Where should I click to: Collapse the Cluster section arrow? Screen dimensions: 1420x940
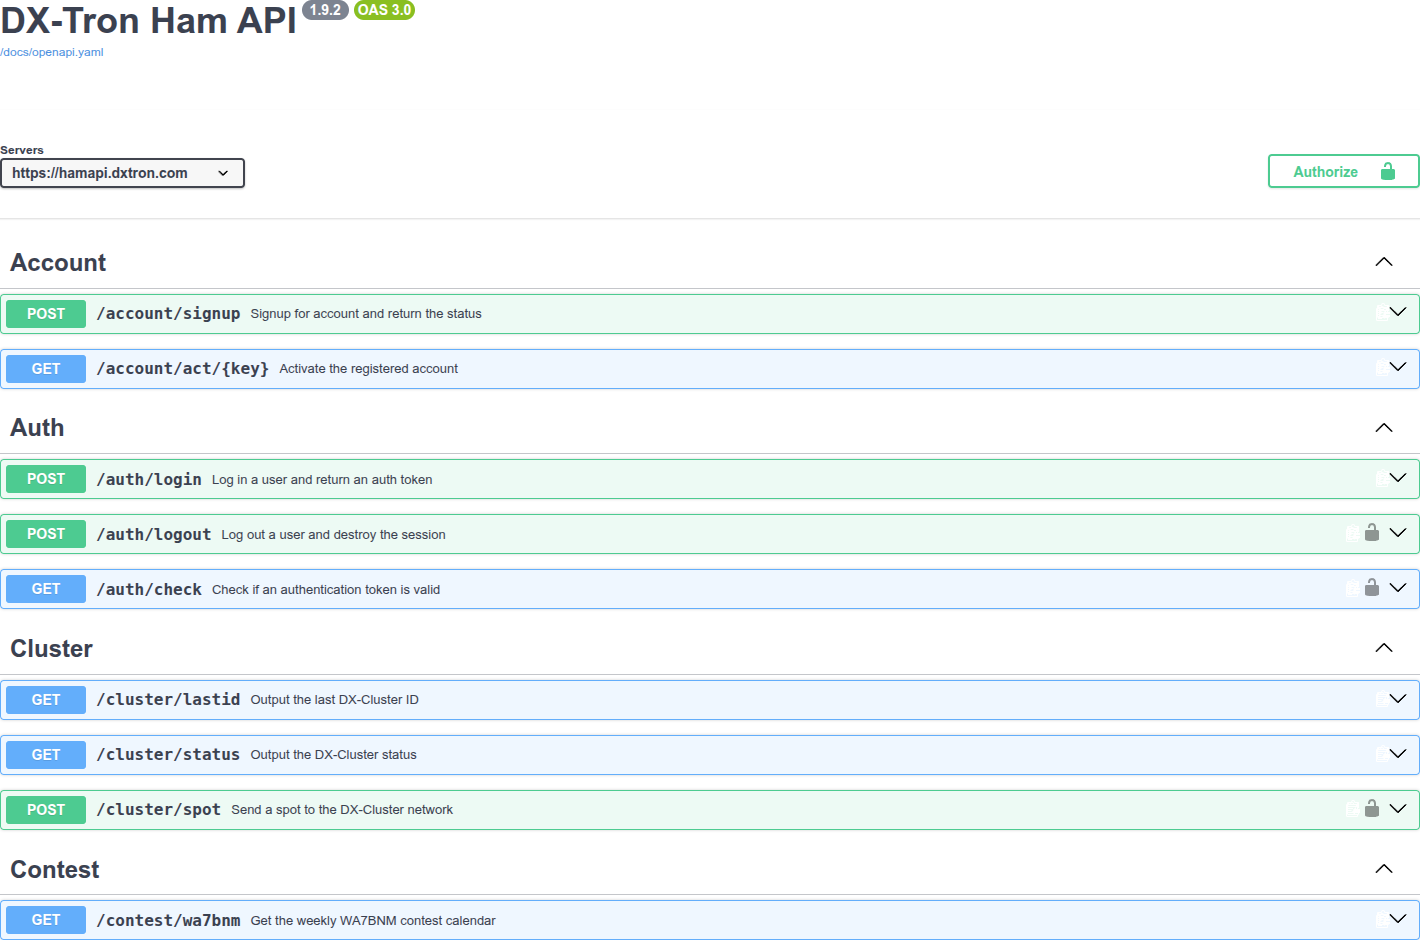tap(1384, 648)
